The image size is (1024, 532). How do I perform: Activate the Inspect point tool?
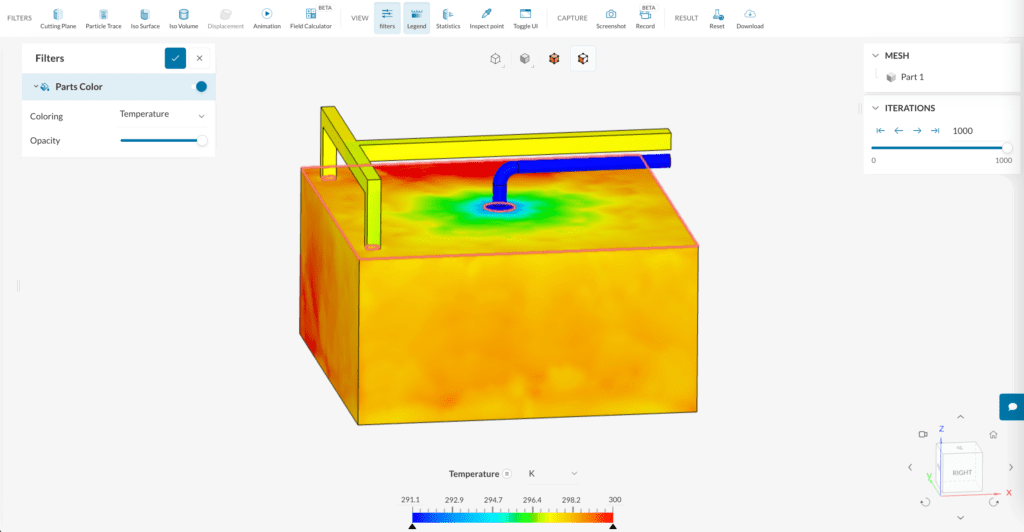pyautogui.click(x=486, y=17)
